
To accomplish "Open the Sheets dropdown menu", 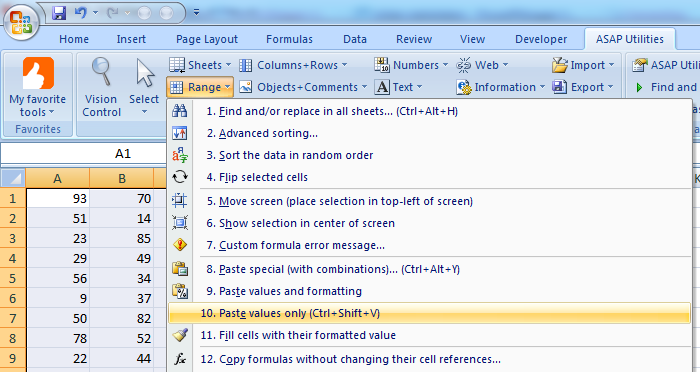I will pos(200,65).
